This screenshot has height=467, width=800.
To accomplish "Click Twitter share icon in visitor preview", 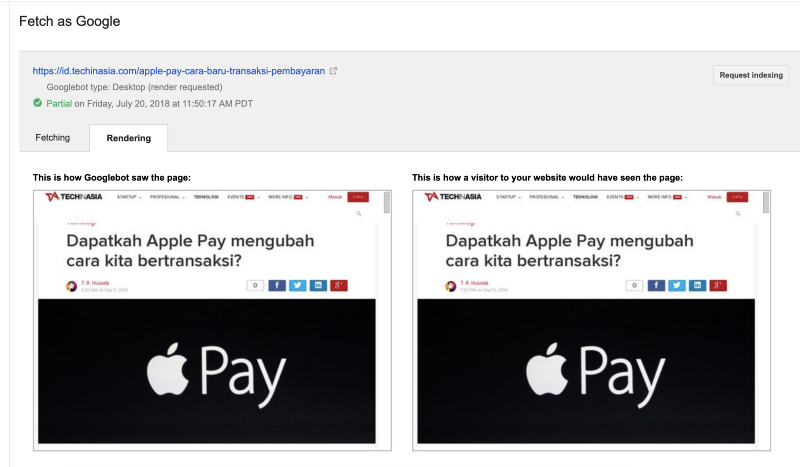I will tap(677, 285).
